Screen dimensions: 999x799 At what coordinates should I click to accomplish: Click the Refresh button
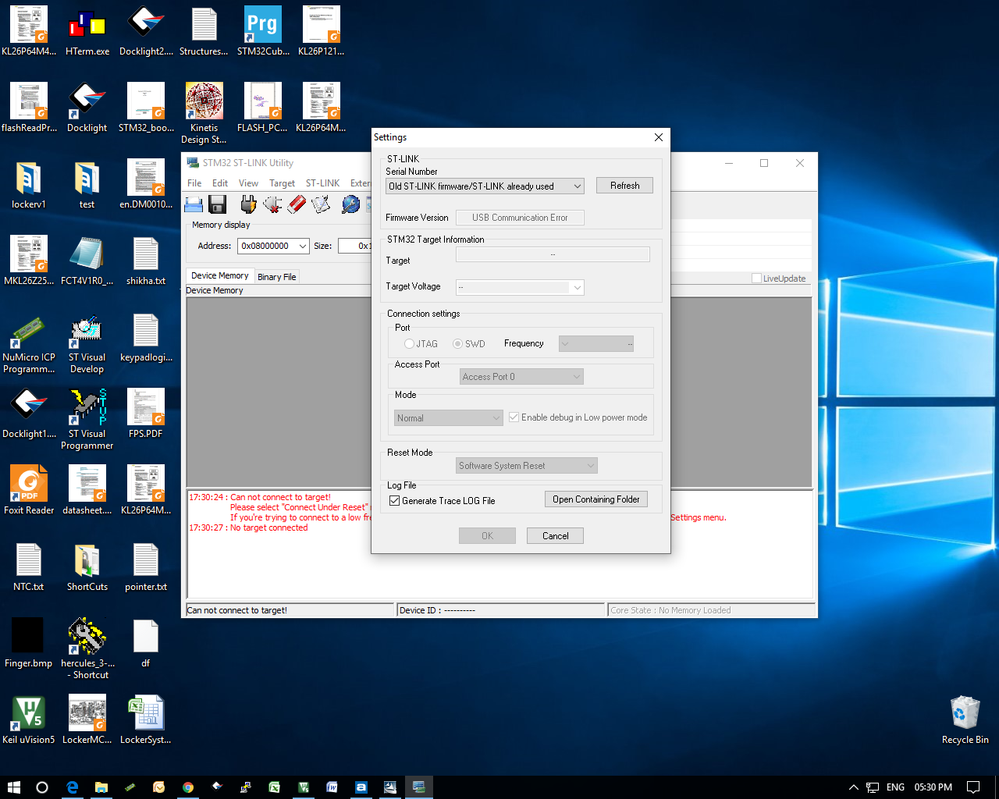click(x=624, y=185)
